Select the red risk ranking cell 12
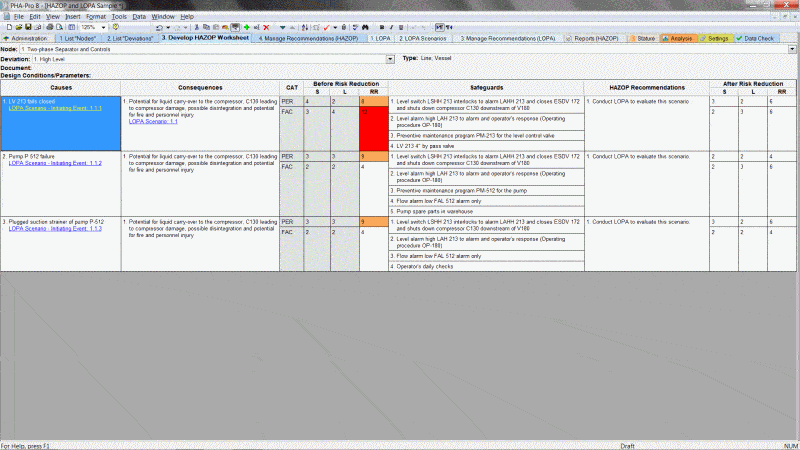This screenshot has height=450, width=800. [370, 129]
